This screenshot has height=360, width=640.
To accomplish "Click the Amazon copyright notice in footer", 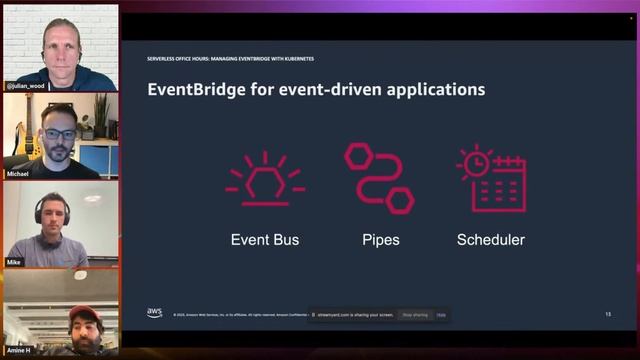I will click(x=240, y=315).
